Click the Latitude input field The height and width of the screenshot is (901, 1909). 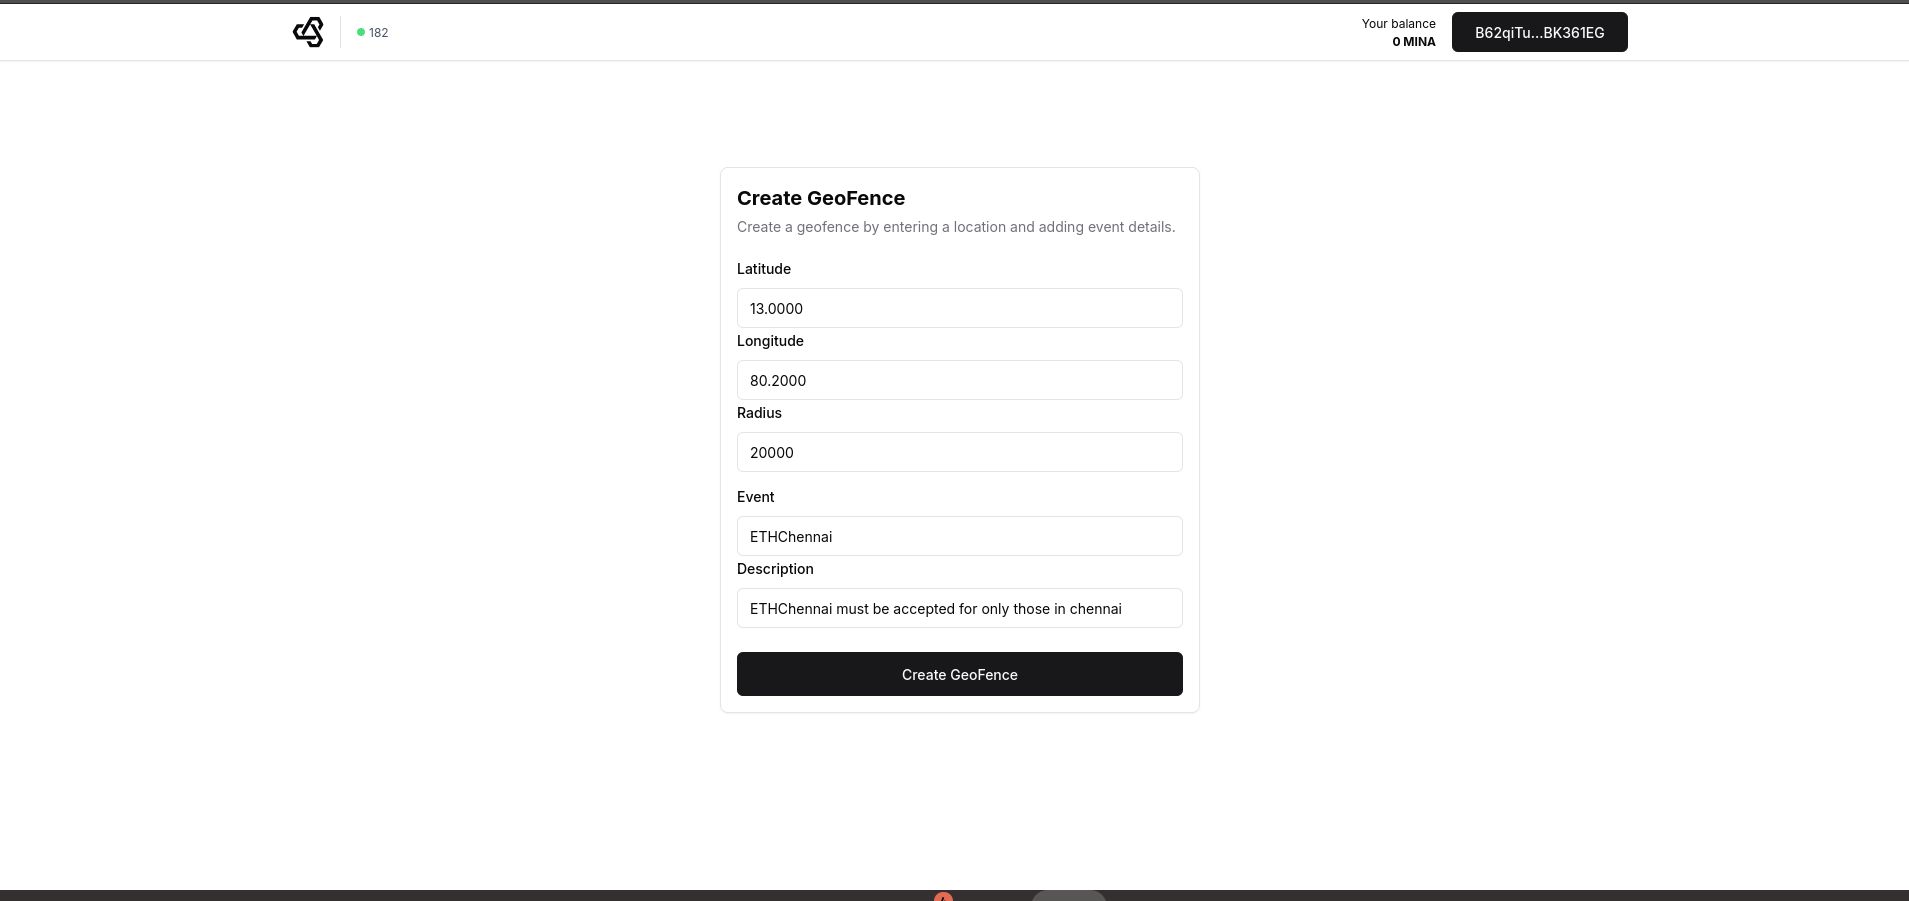(960, 308)
